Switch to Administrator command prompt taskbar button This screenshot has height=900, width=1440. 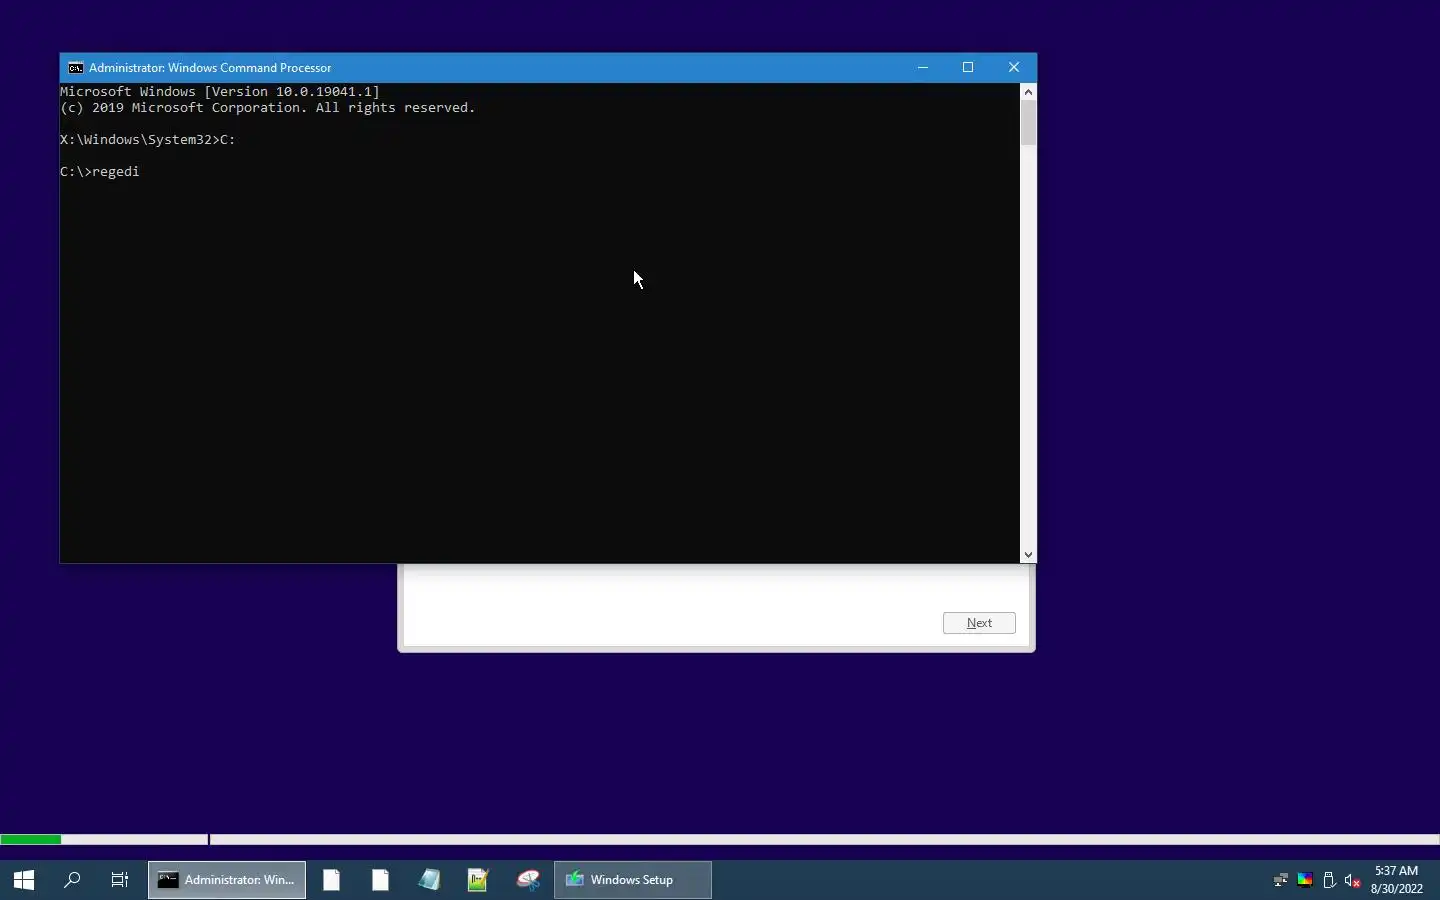[x=228, y=880]
